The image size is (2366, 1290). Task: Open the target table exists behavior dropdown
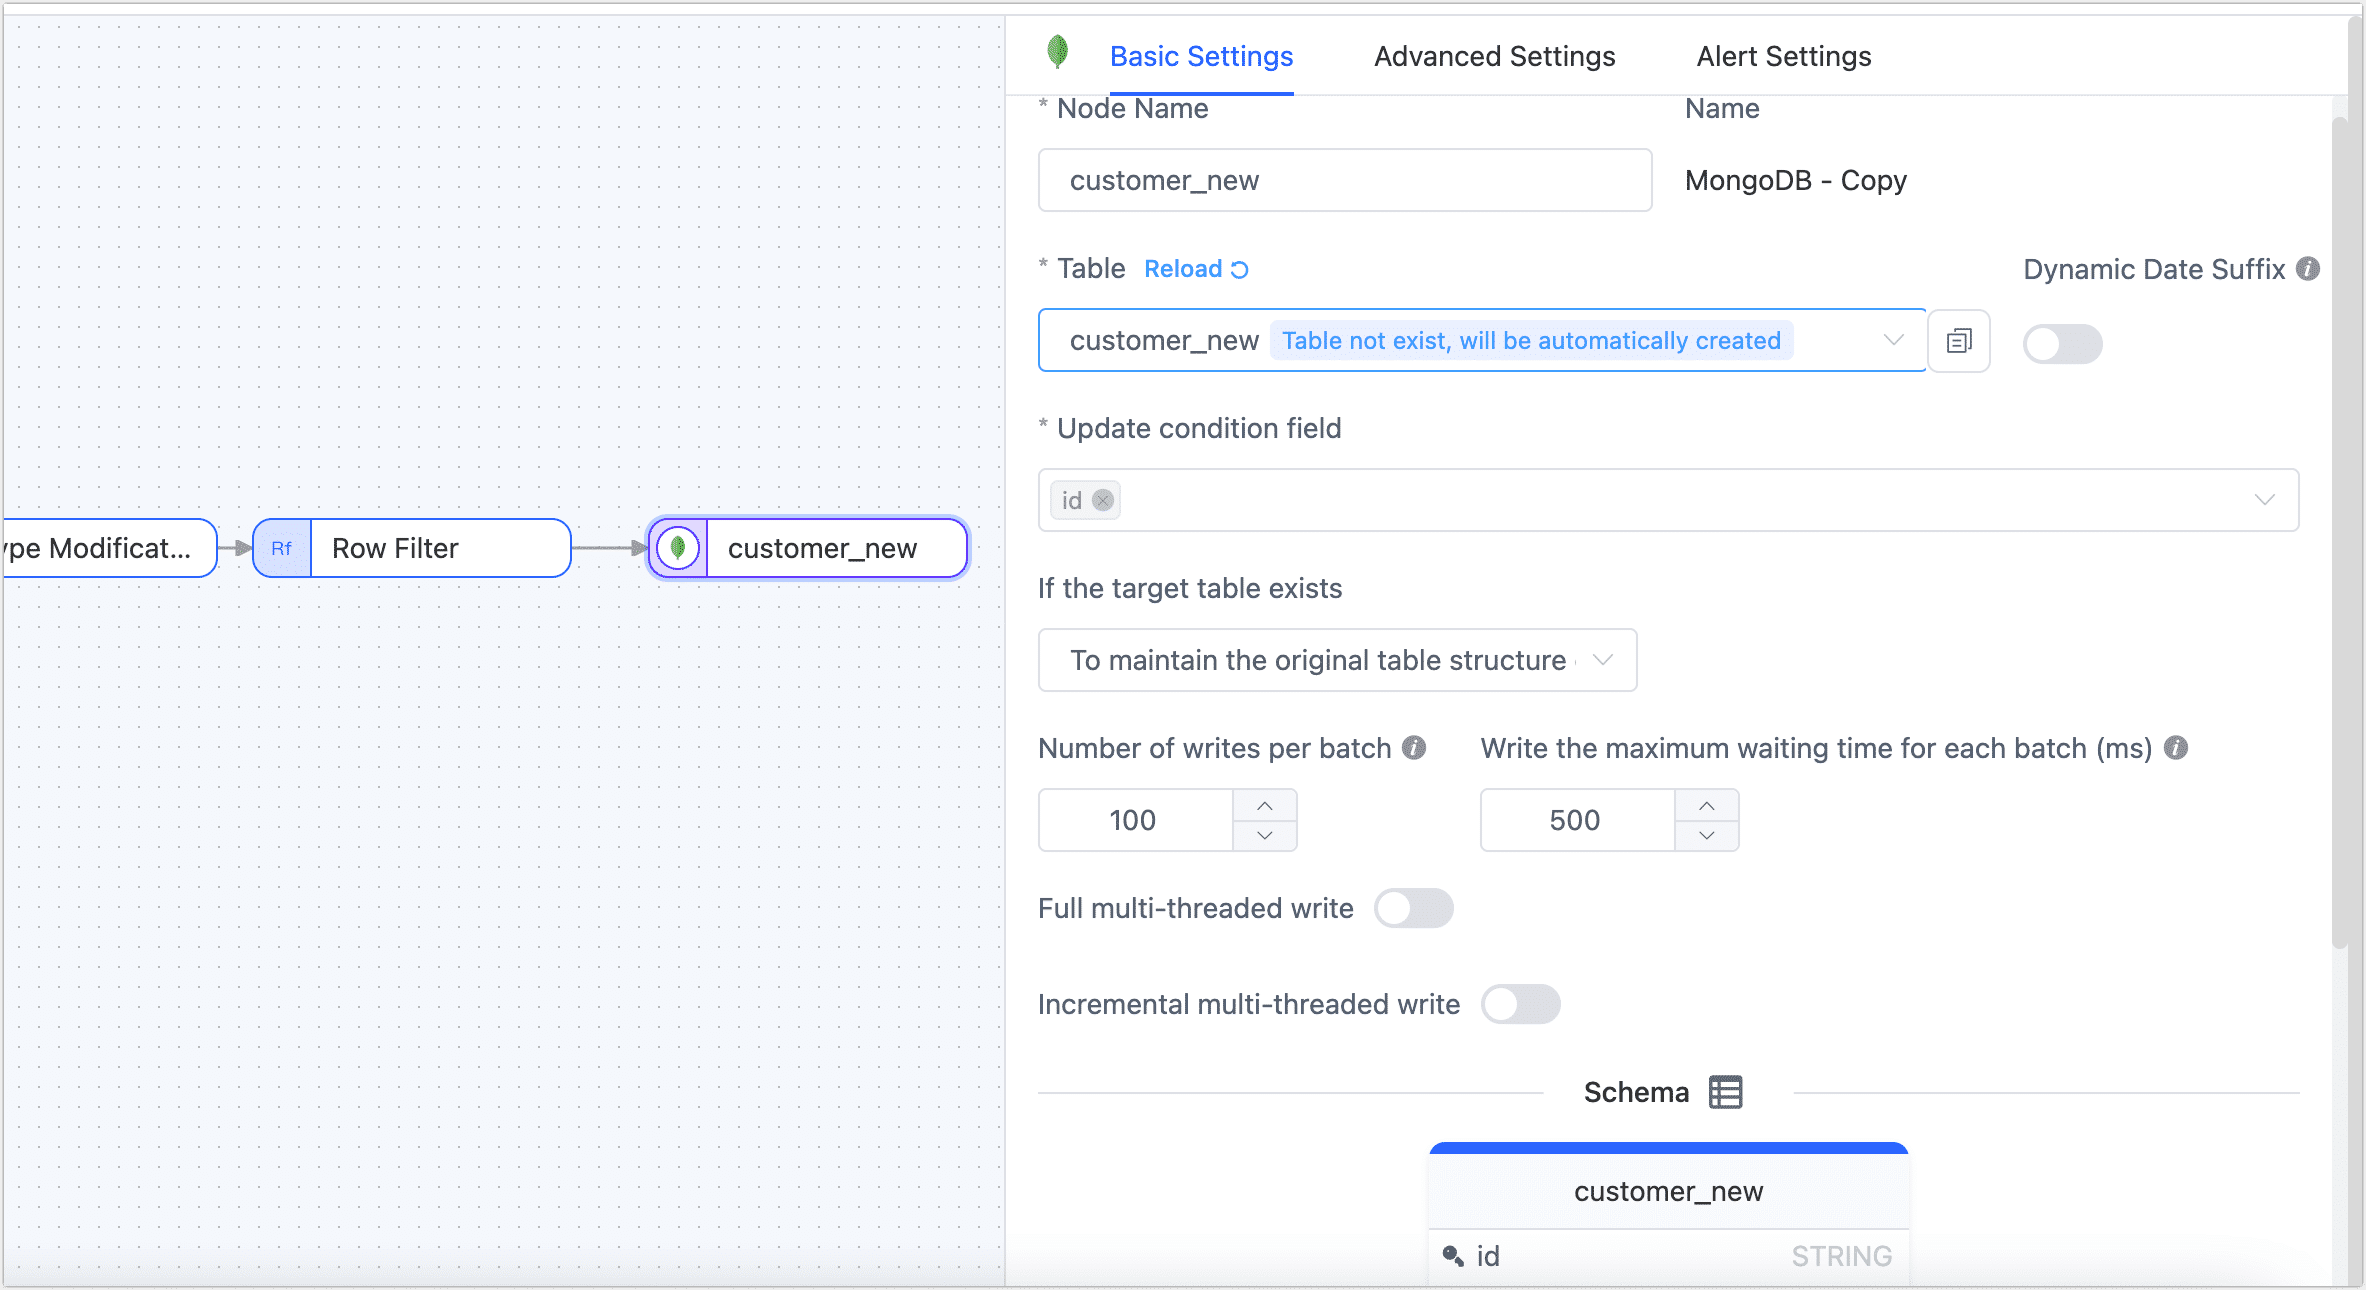[x=1604, y=660]
